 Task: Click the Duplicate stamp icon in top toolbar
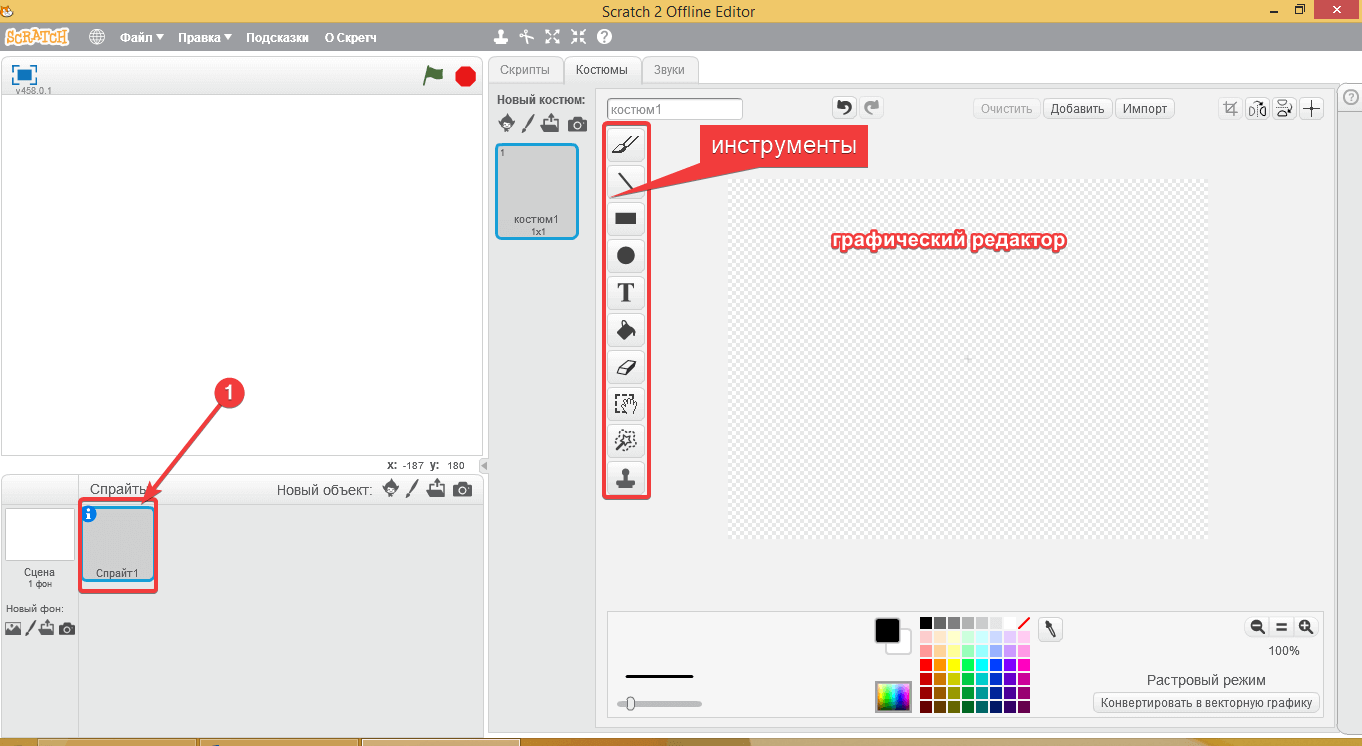pos(501,37)
